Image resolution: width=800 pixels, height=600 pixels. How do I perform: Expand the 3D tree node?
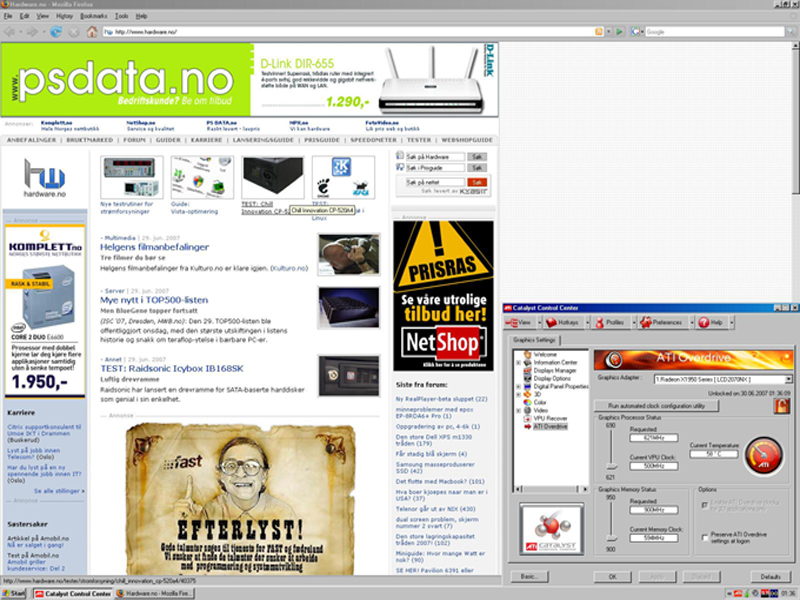[518, 394]
